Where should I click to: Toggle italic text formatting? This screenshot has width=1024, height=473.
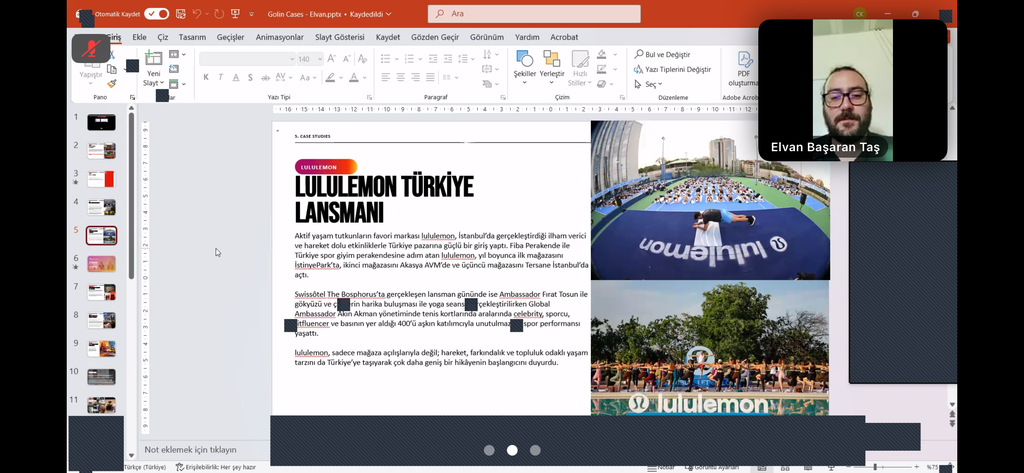point(222,78)
